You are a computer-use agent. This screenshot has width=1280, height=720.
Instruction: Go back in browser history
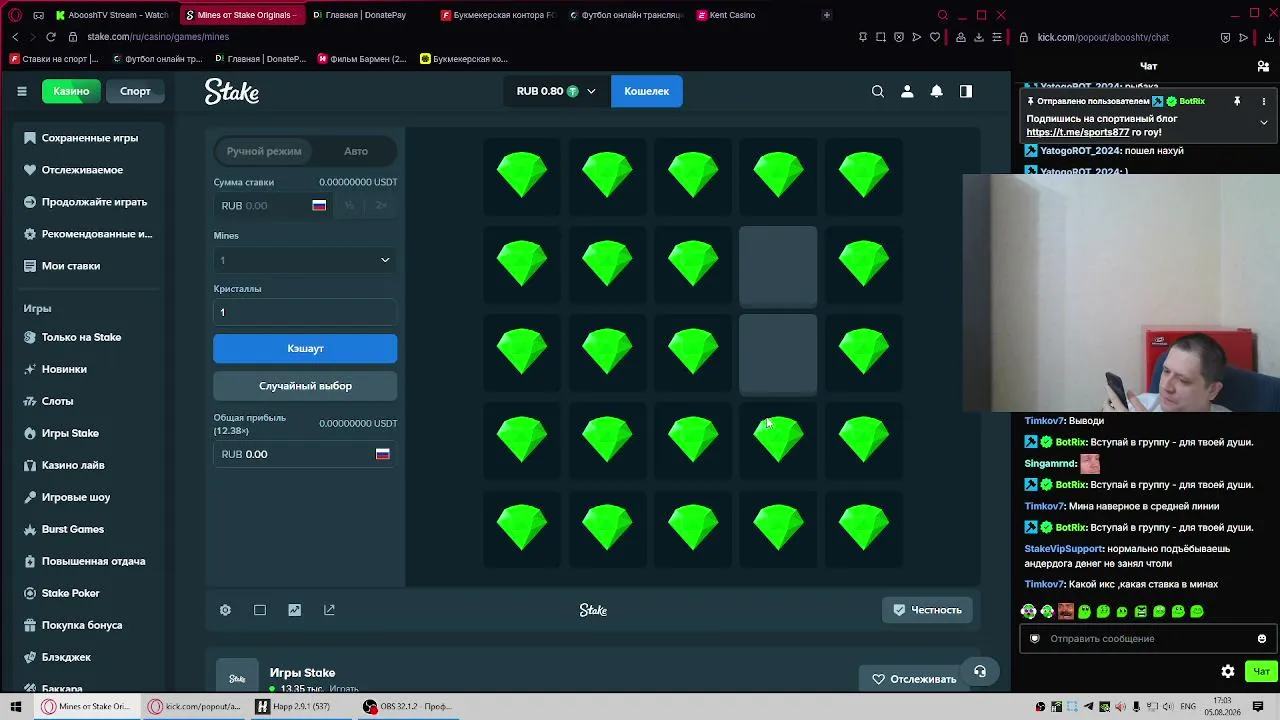coord(15,37)
